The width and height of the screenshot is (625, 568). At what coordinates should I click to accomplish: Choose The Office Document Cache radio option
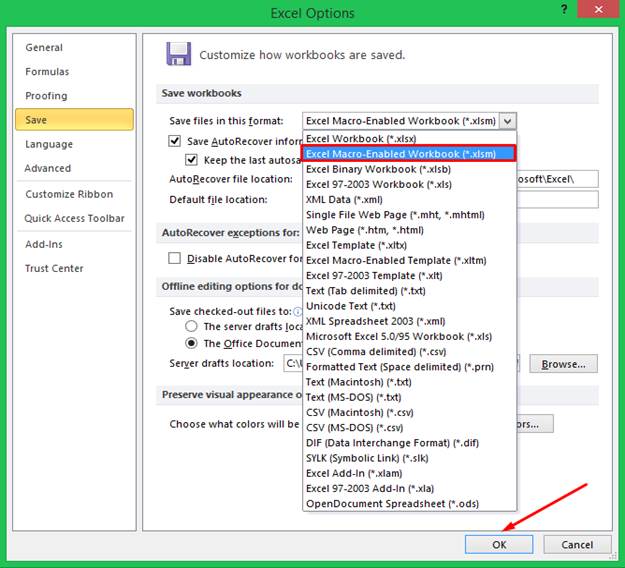point(191,343)
